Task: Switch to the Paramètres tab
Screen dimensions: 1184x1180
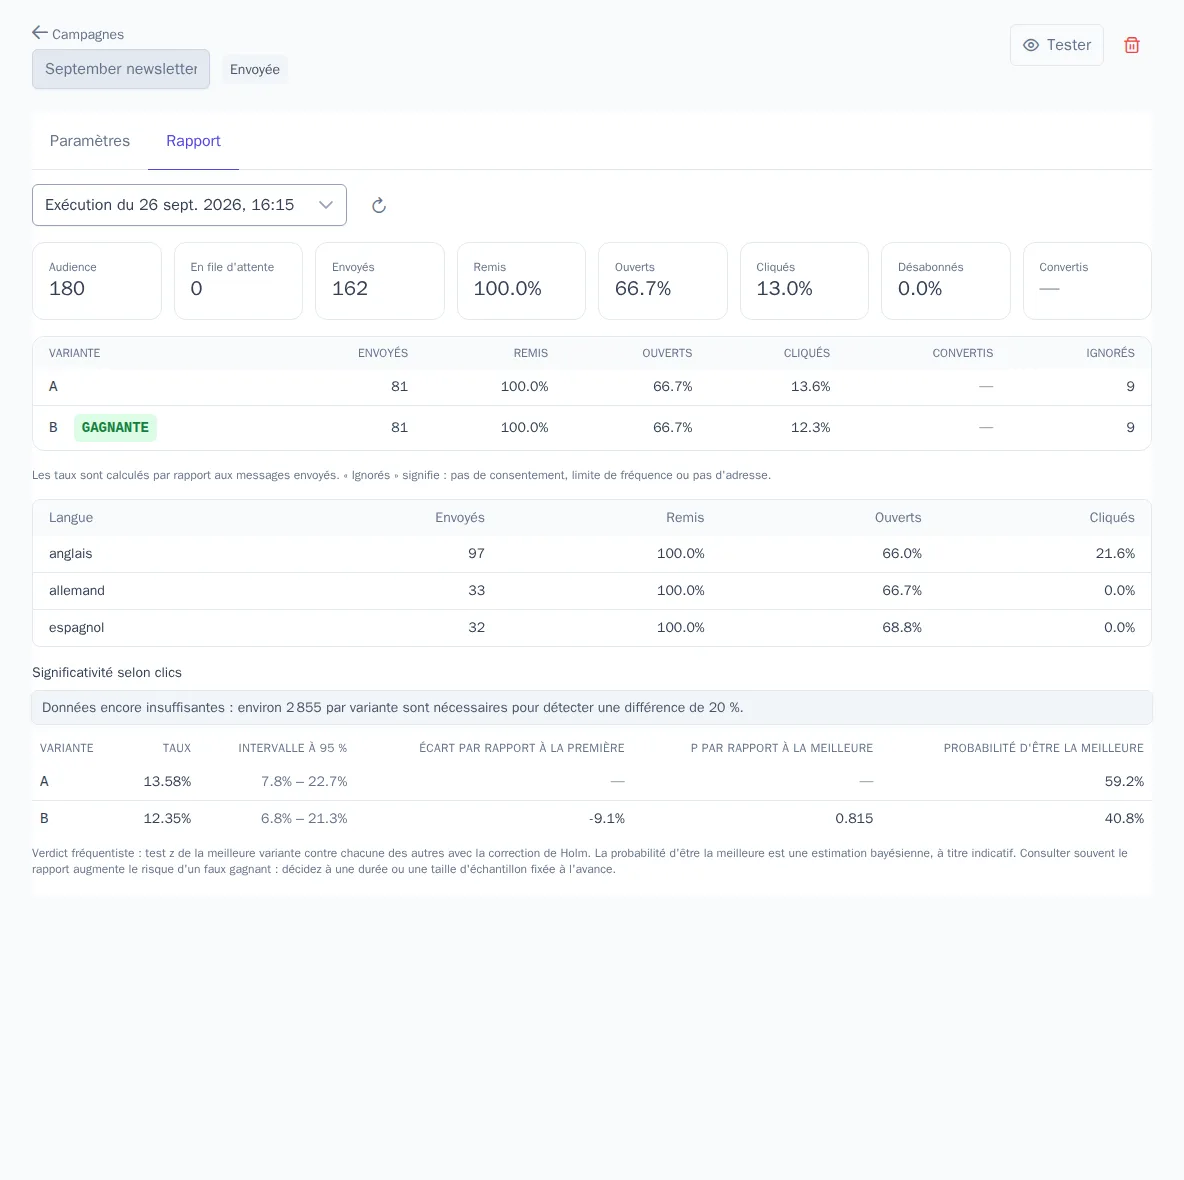Action: pos(90,141)
